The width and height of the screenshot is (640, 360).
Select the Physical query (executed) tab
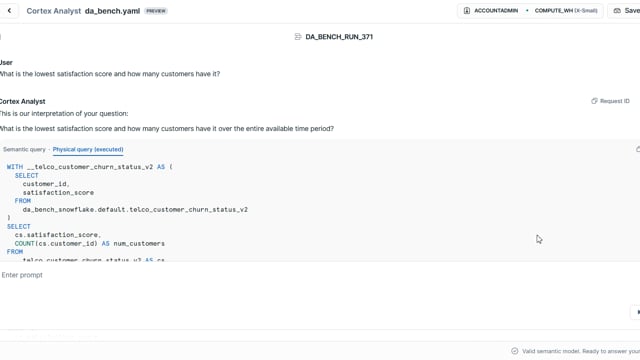point(88,149)
